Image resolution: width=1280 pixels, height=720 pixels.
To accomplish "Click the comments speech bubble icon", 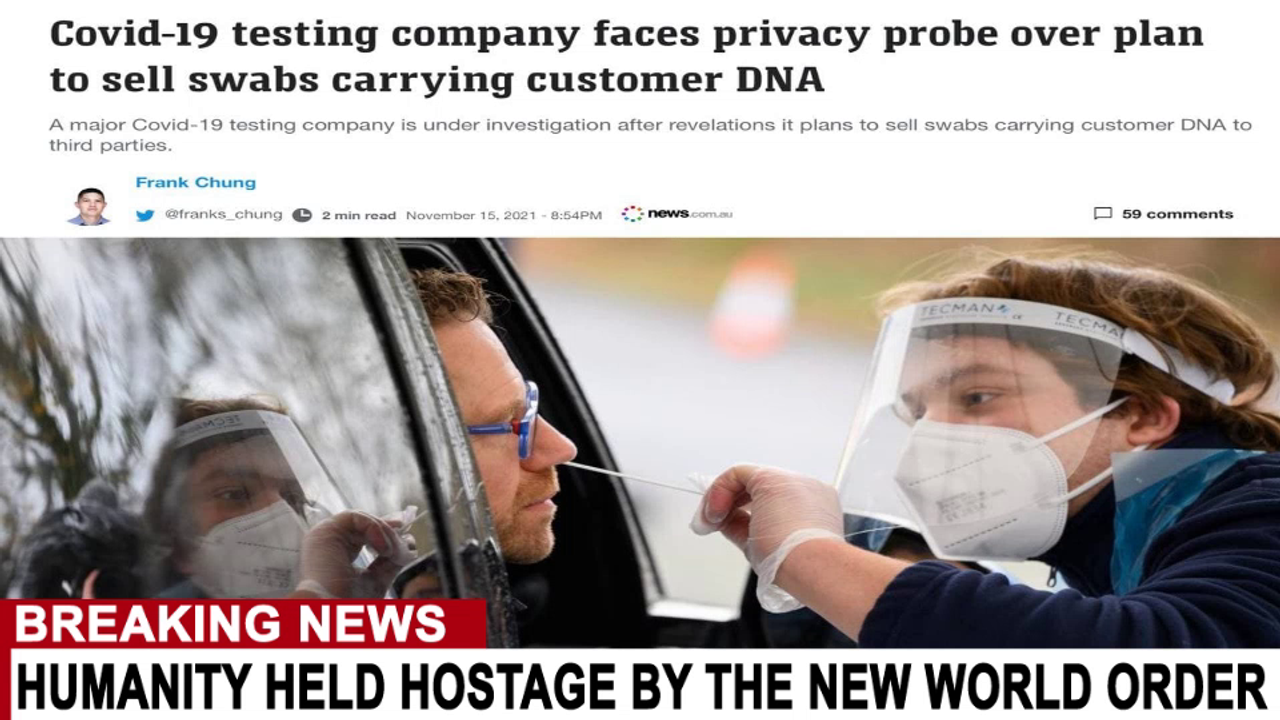I will tap(1103, 214).
